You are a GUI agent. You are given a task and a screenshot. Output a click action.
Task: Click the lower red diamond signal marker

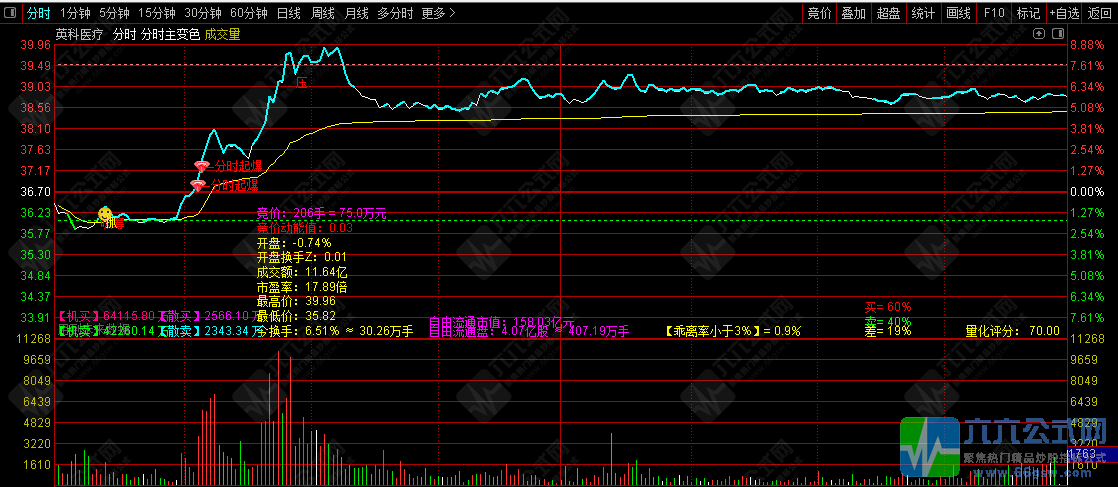pyautogui.click(x=198, y=186)
